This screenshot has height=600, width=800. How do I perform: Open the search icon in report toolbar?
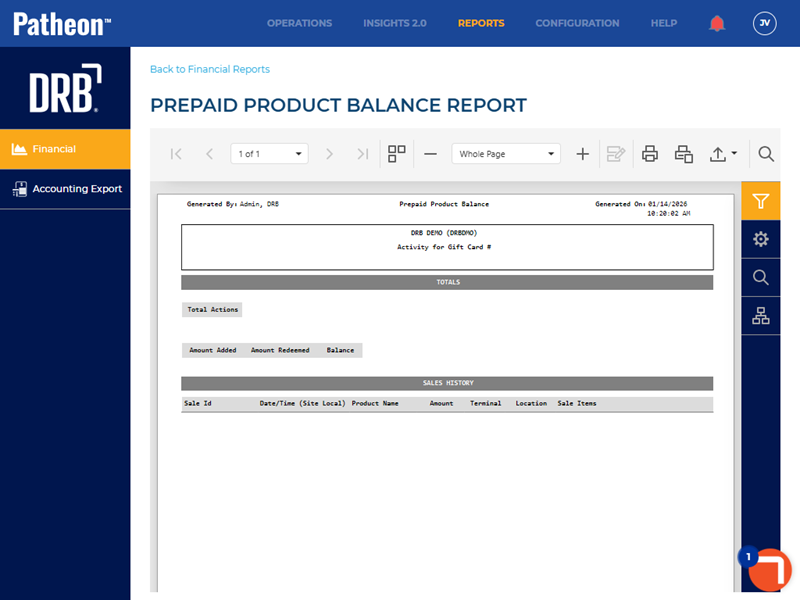[x=766, y=154]
